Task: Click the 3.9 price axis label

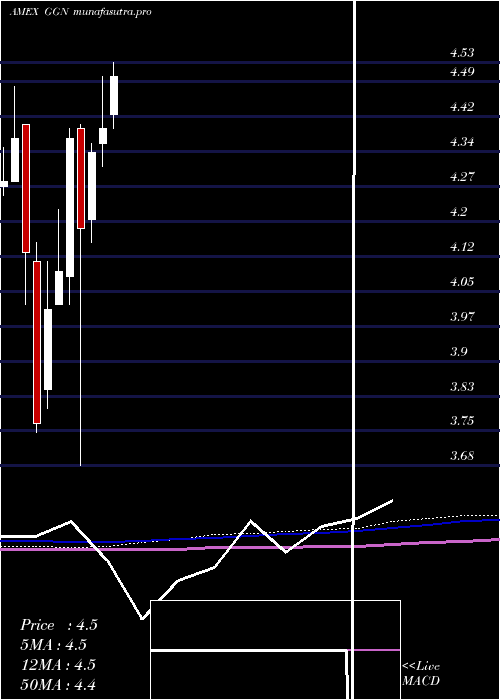Action: (458, 351)
